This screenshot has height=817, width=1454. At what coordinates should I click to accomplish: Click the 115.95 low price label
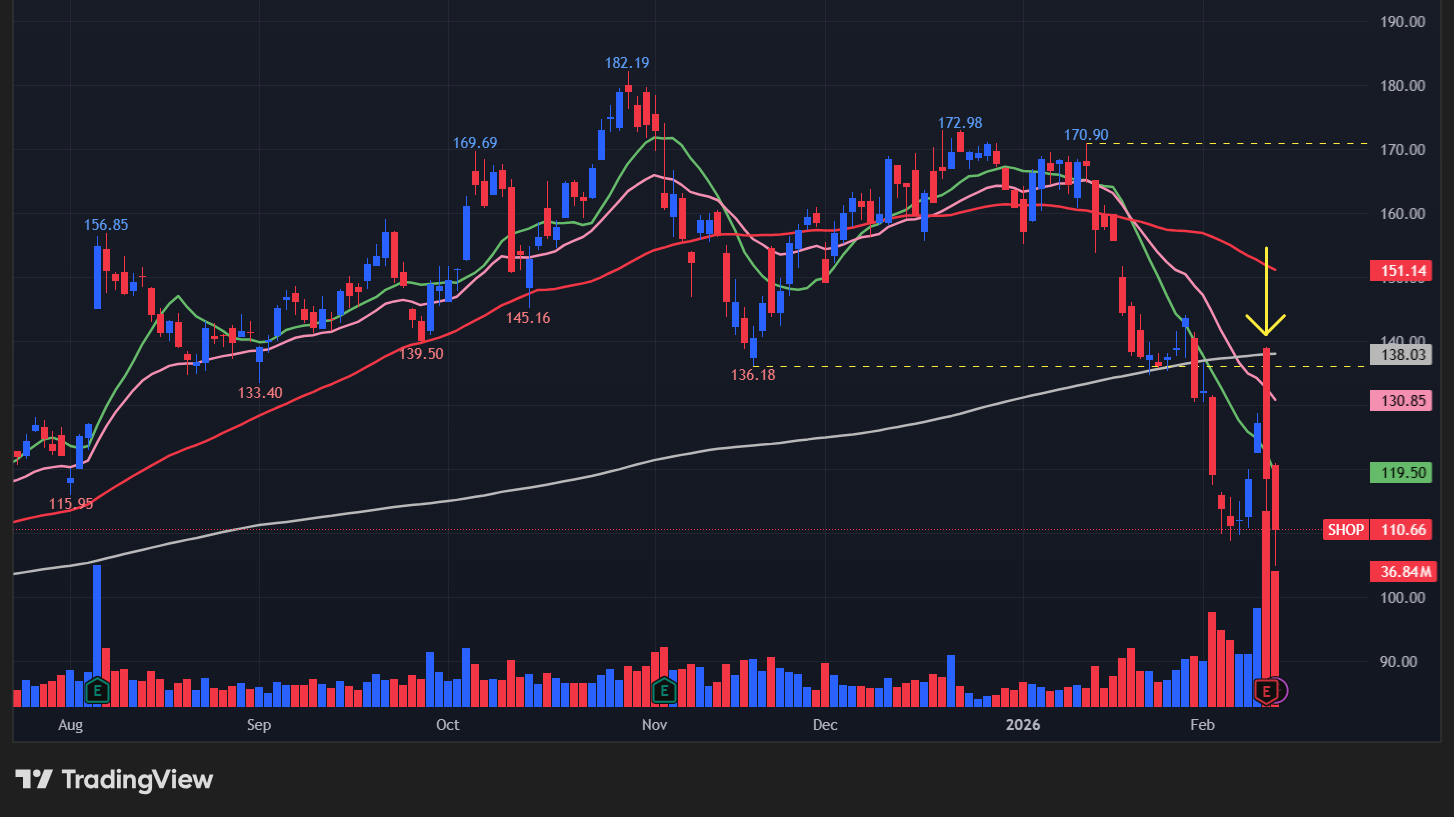71,504
